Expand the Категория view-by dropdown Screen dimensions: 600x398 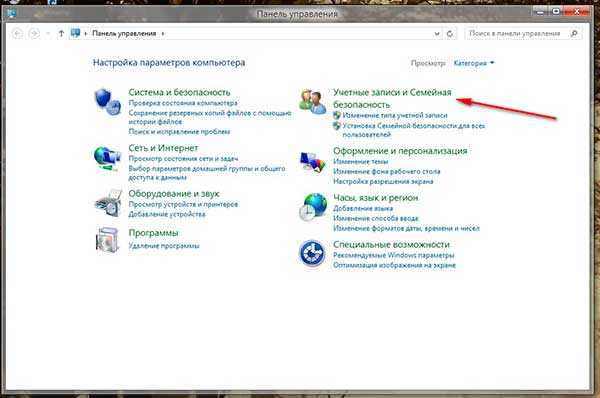pos(474,63)
